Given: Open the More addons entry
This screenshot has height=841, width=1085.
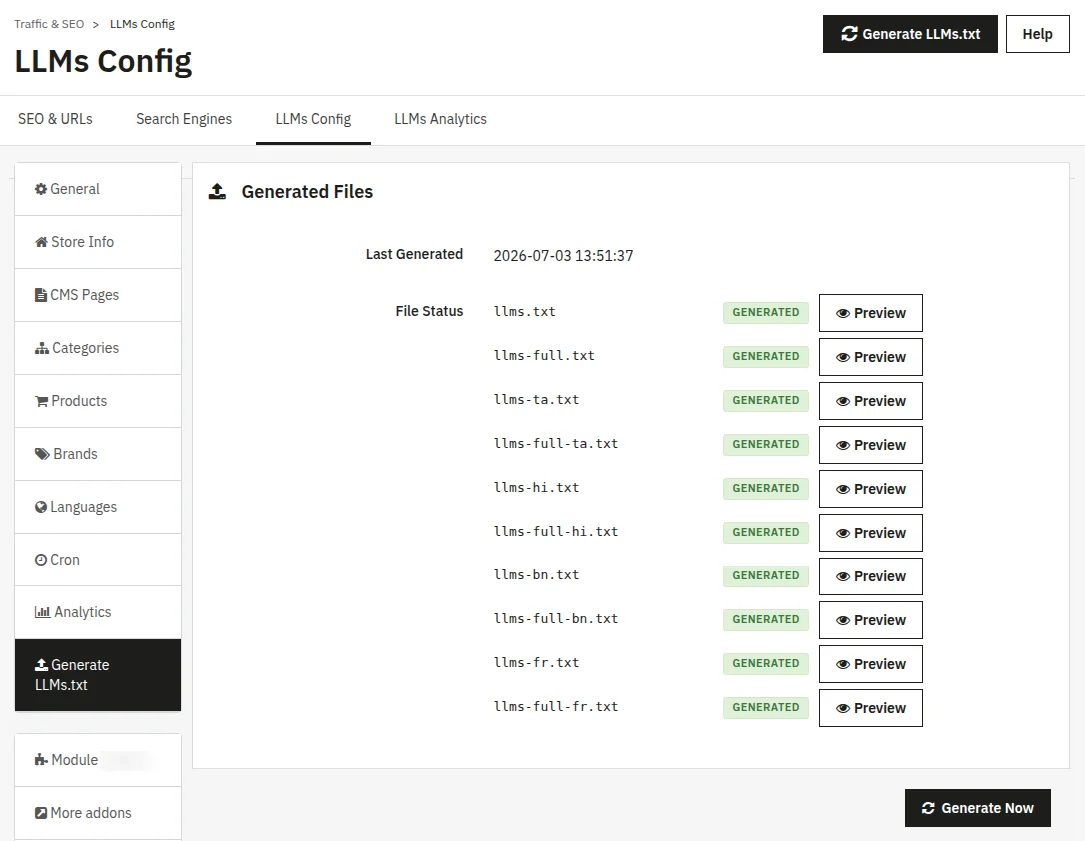Looking at the screenshot, I should pyautogui.click(x=98, y=813).
